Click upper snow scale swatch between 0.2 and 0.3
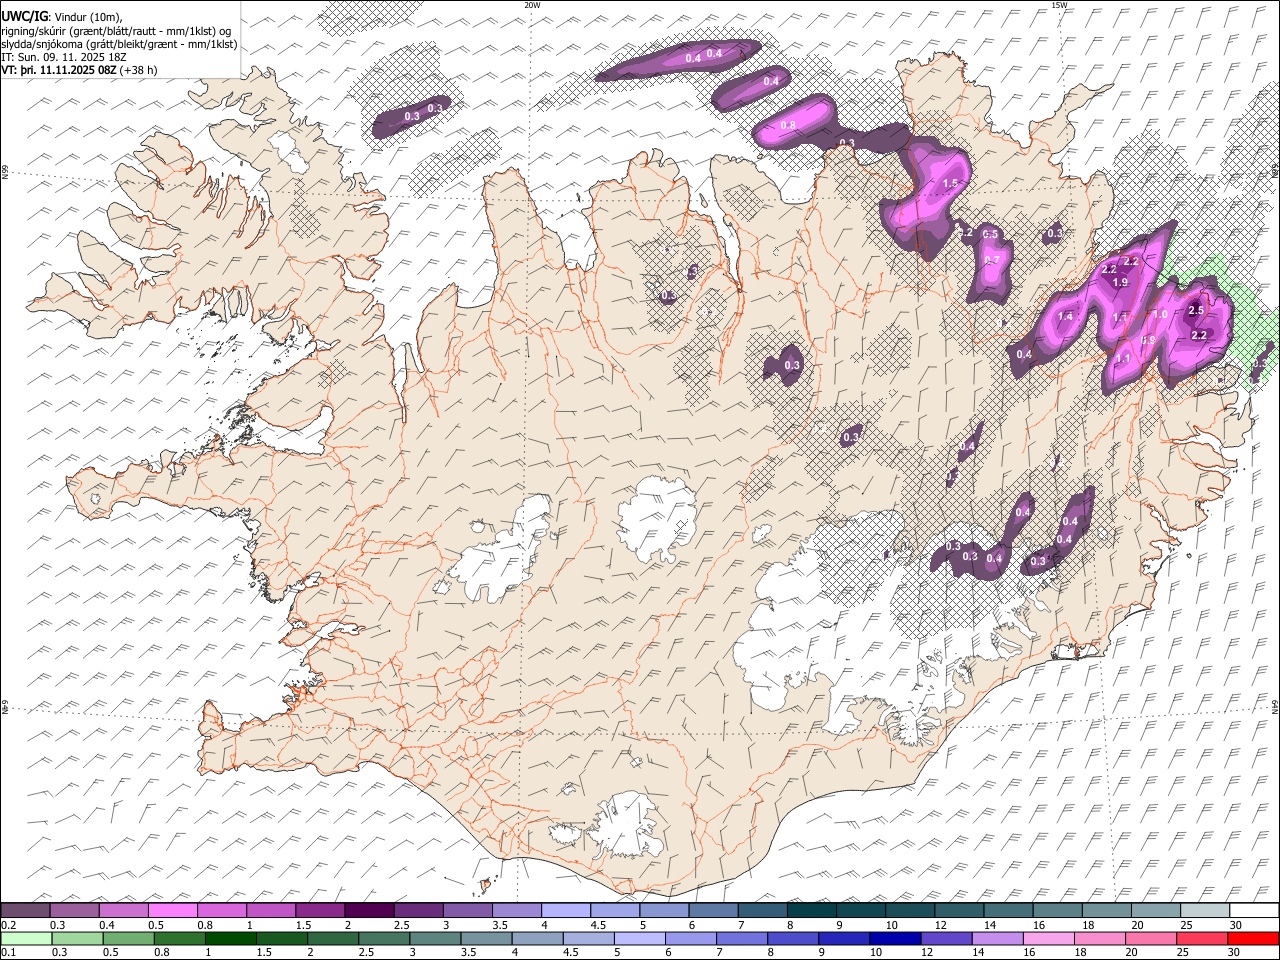The image size is (1280, 960). (x=25, y=911)
